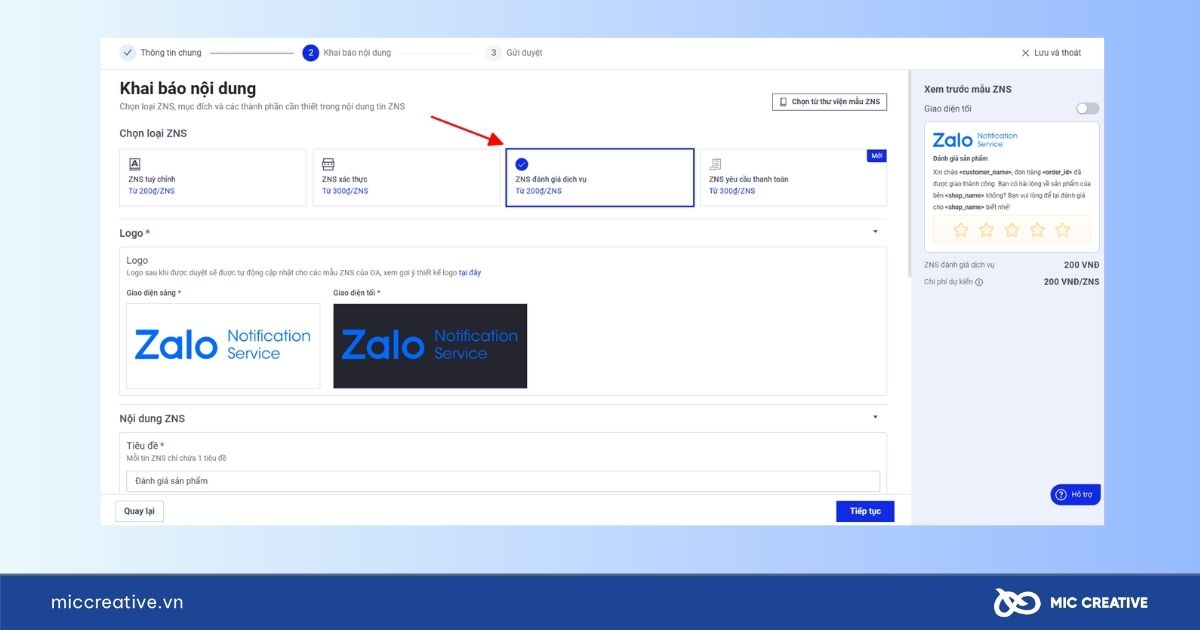Screen dimensions: 1200x630
Task: Click Xem trước mẫu ZNS title
Action: [967, 89]
